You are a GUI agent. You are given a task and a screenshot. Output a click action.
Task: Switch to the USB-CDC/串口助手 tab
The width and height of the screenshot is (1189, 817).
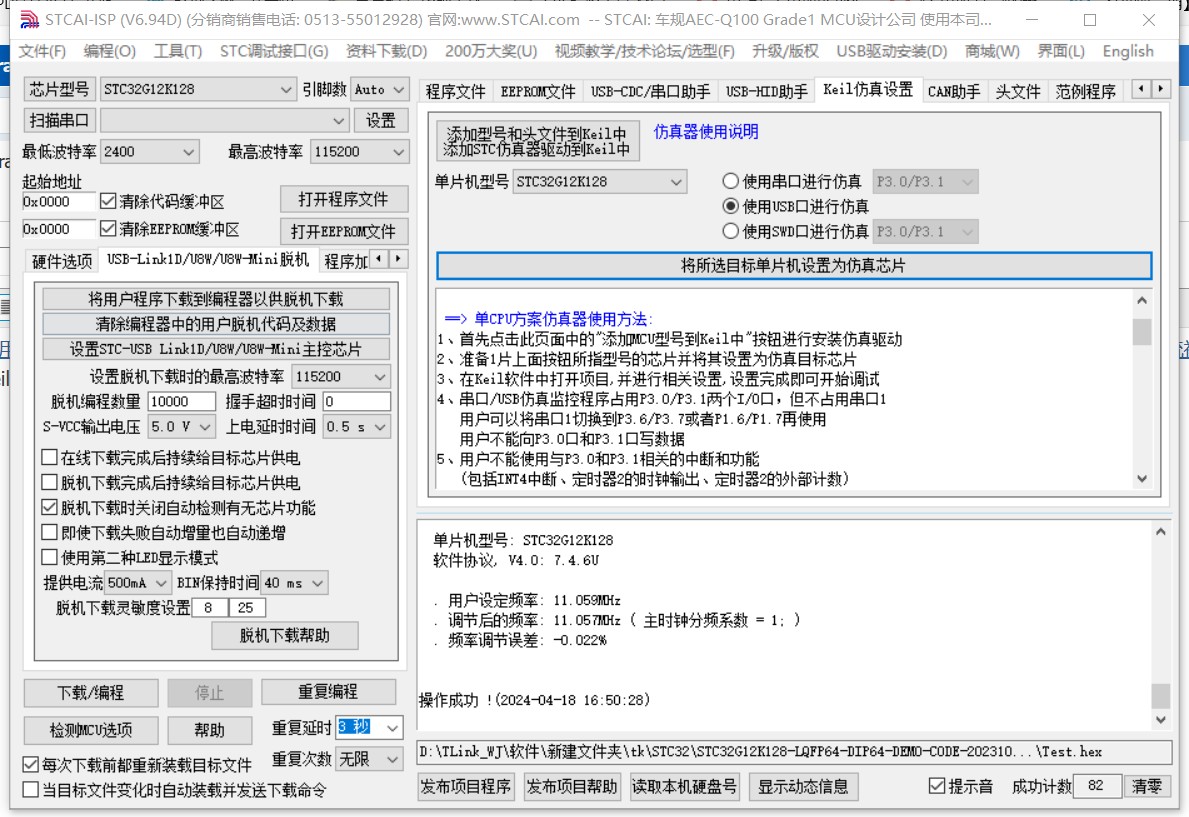[x=651, y=92]
